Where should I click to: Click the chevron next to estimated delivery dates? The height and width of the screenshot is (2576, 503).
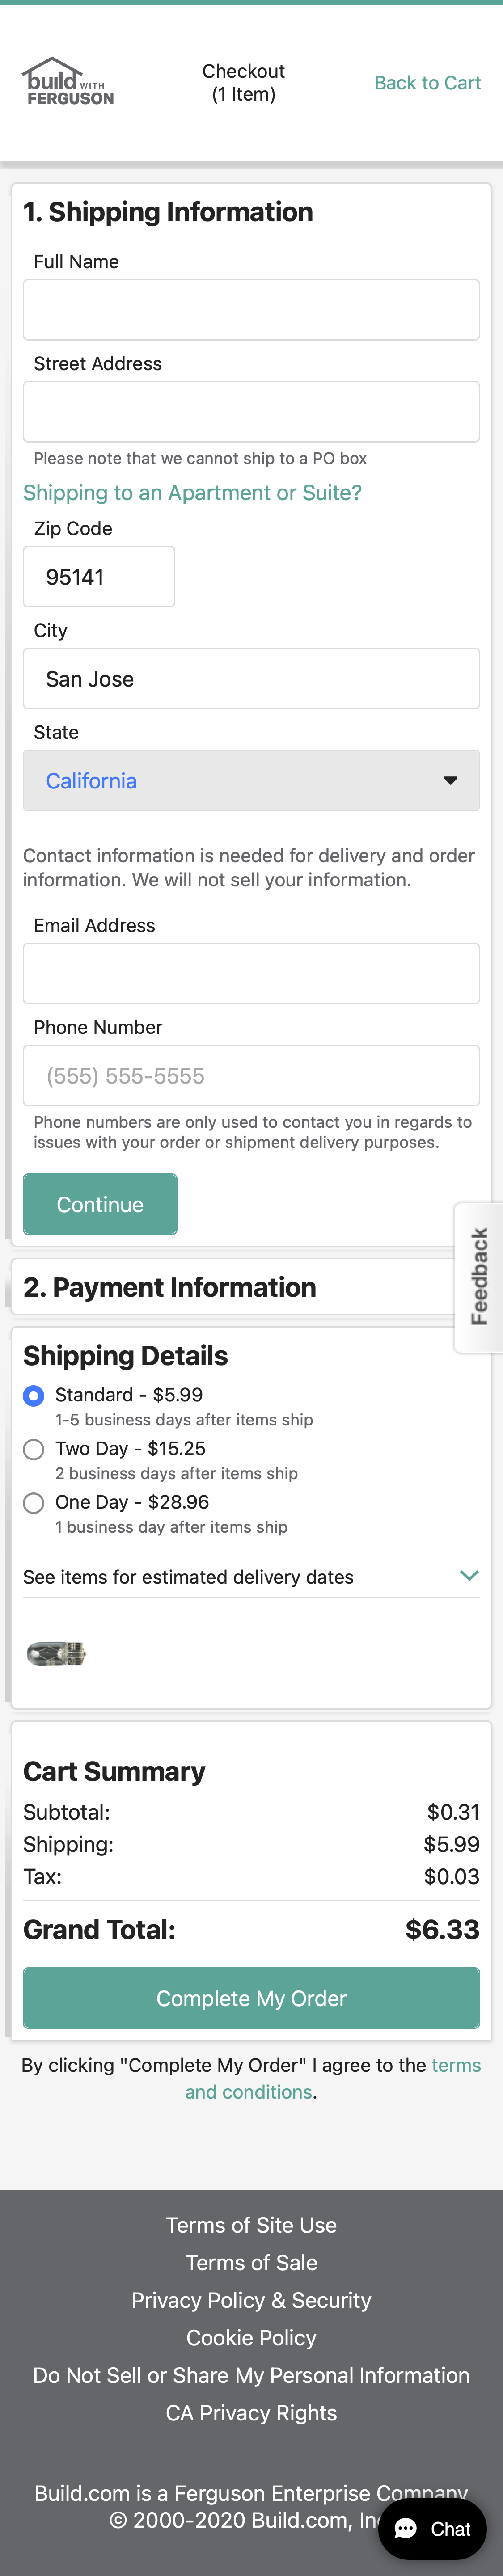[469, 1576]
